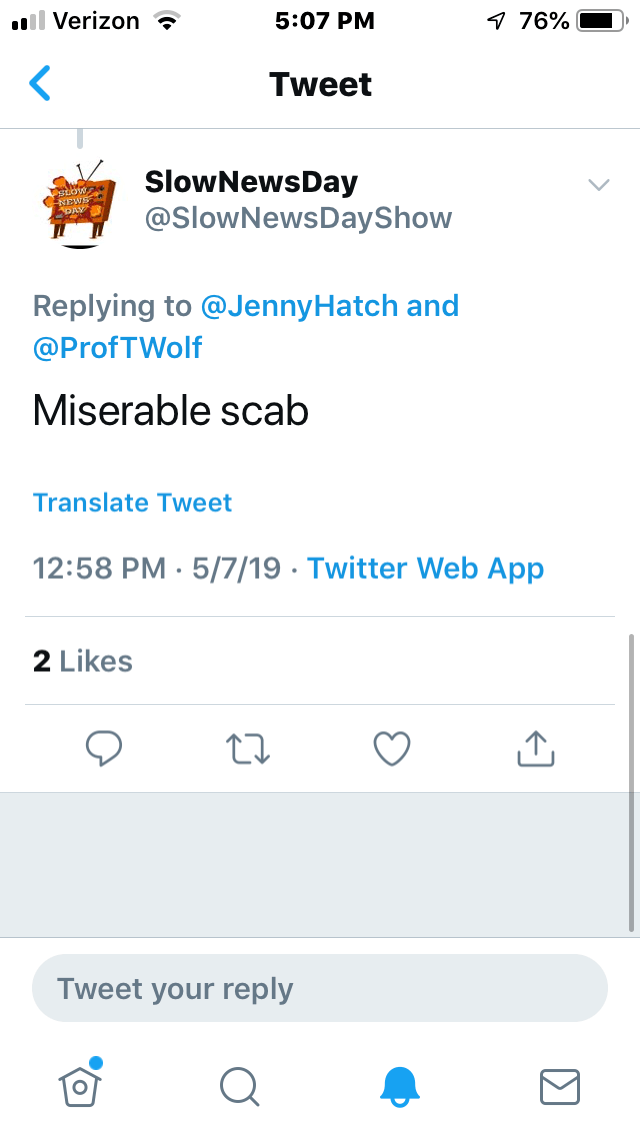This screenshot has height=1136, width=640.
Task: Tap the @ProfTWolf mention link
Action: (x=118, y=348)
